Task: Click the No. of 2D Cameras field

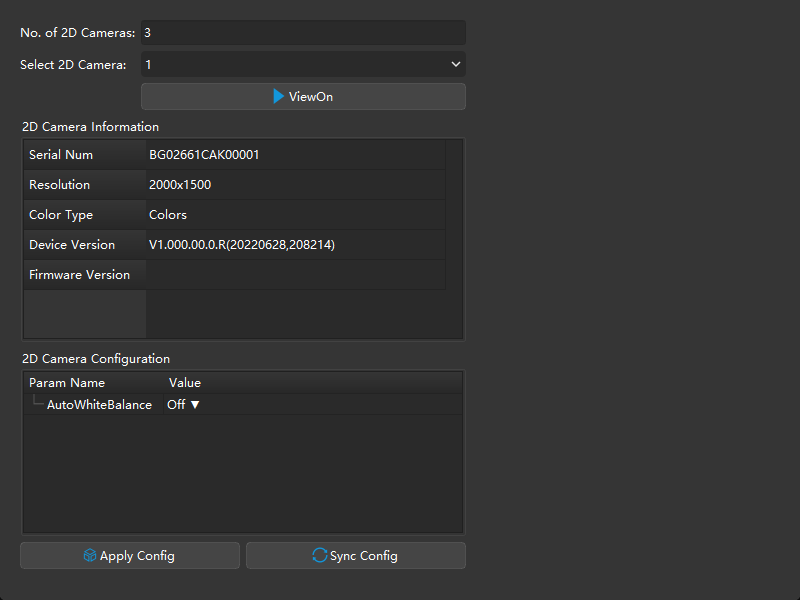Action: tap(303, 33)
